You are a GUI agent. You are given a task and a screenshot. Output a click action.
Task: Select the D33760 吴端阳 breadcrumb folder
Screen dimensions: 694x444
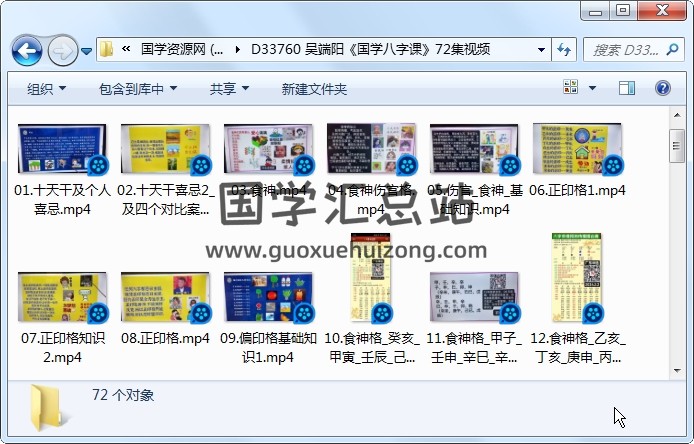370,49
